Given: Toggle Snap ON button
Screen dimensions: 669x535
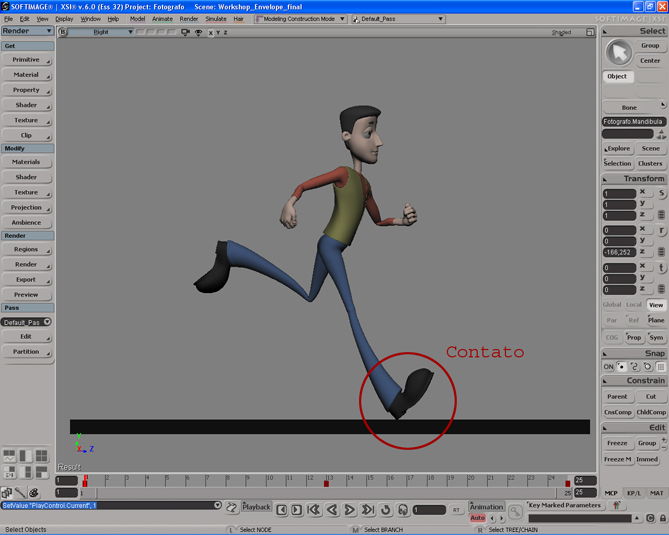Looking at the screenshot, I should (x=608, y=367).
